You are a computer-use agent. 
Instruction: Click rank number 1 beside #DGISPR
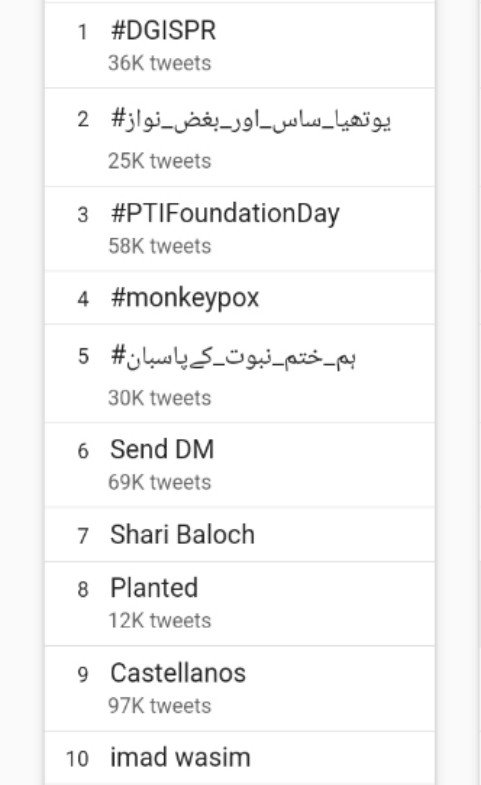point(83,32)
